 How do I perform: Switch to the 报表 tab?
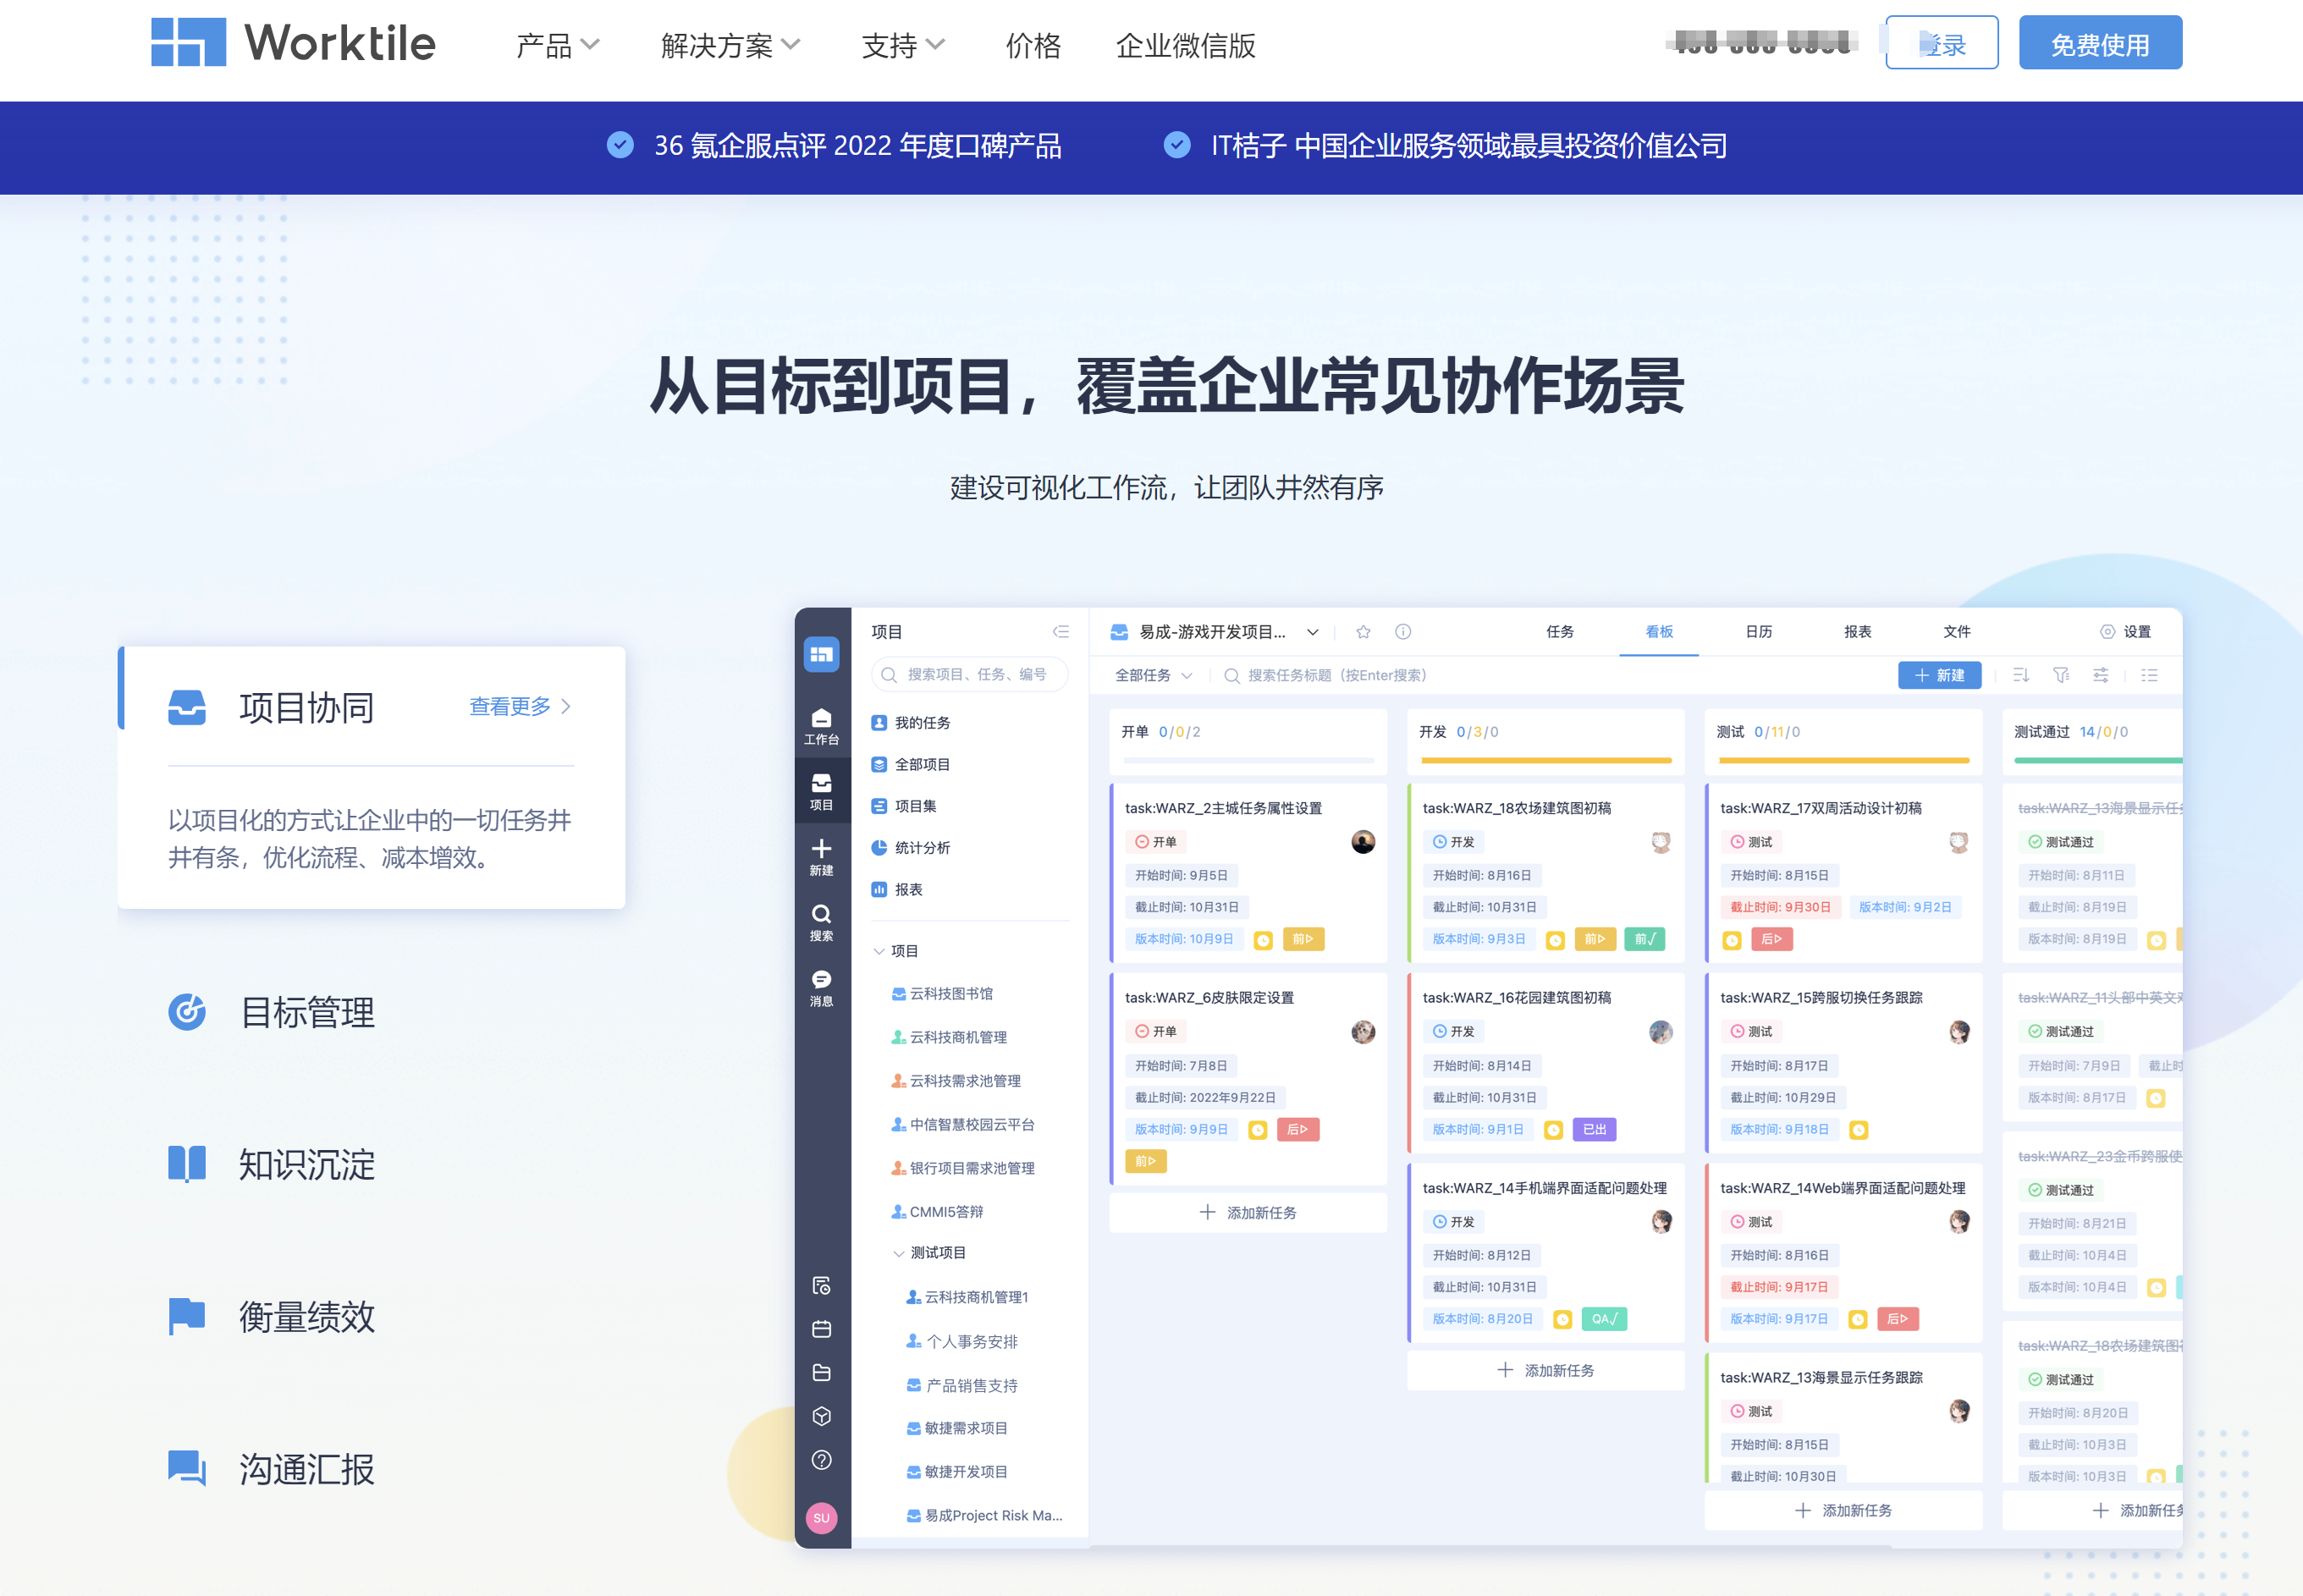pyautogui.click(x=1858, y=631)
